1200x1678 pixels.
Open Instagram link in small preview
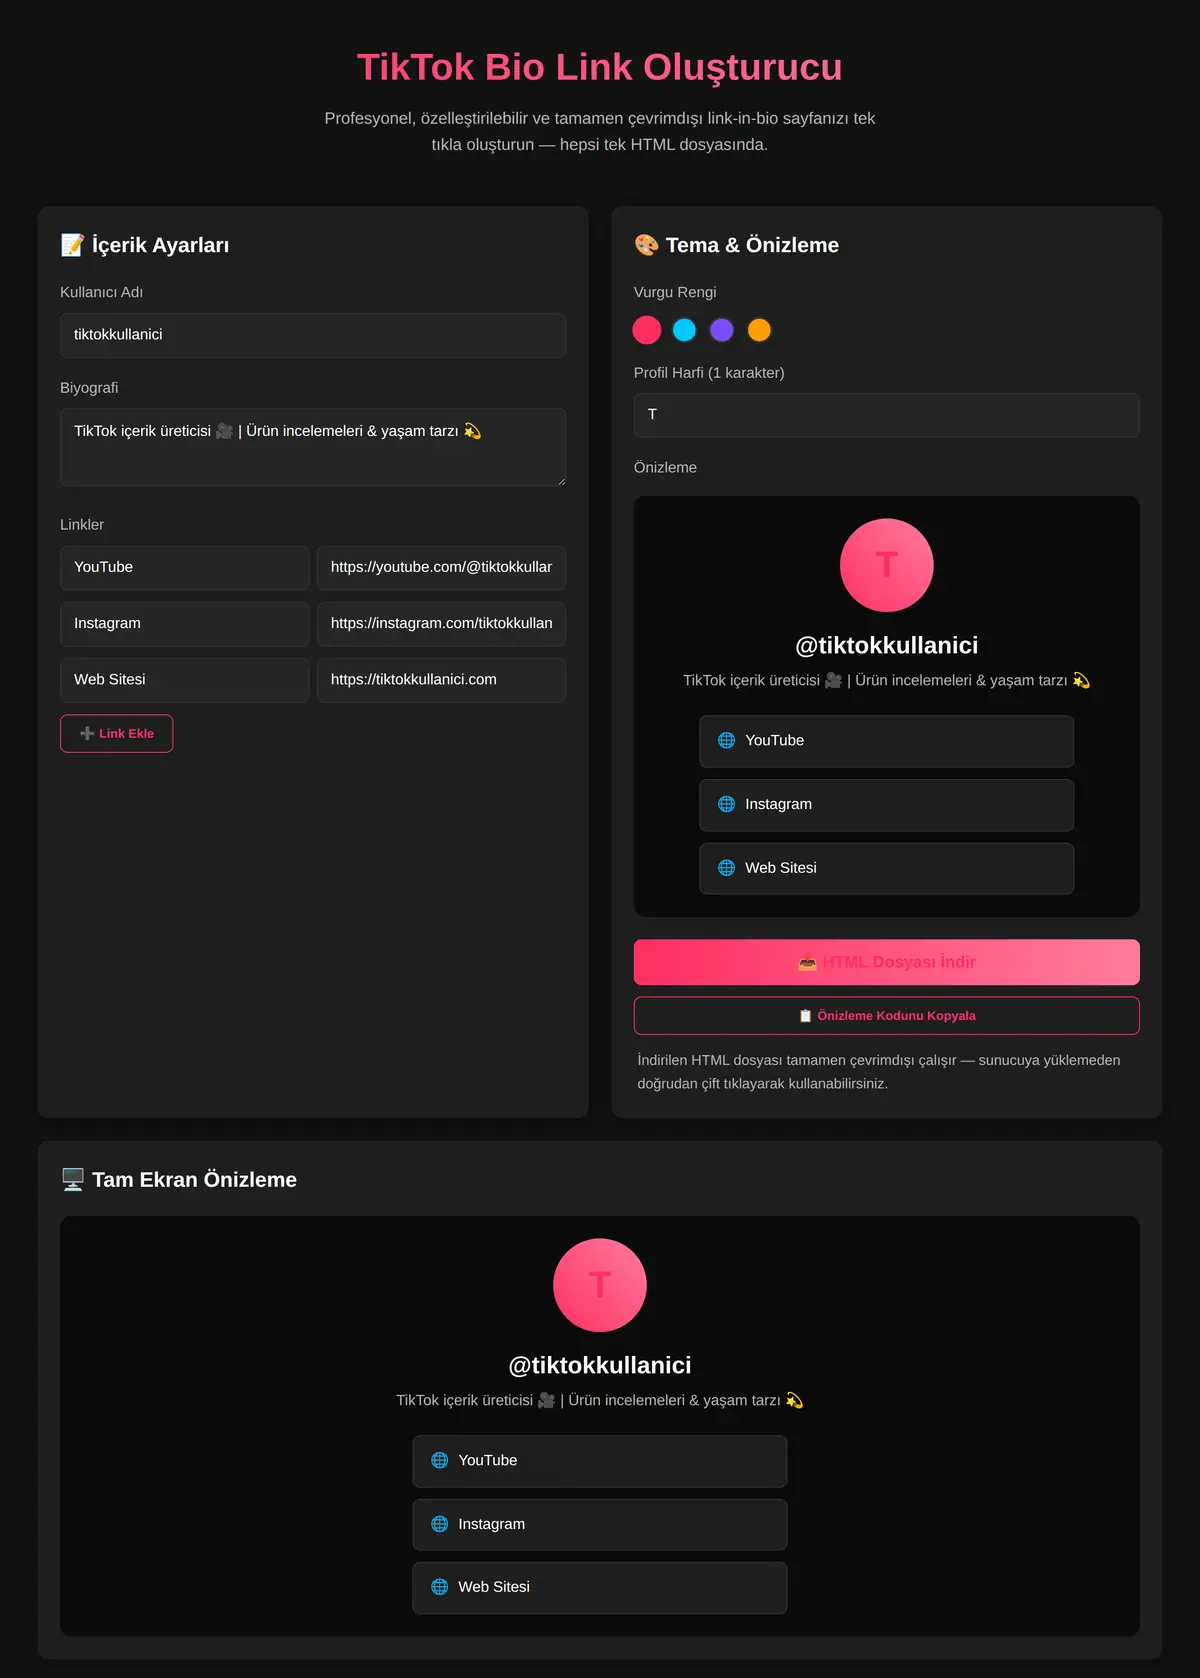pos(887,805)
